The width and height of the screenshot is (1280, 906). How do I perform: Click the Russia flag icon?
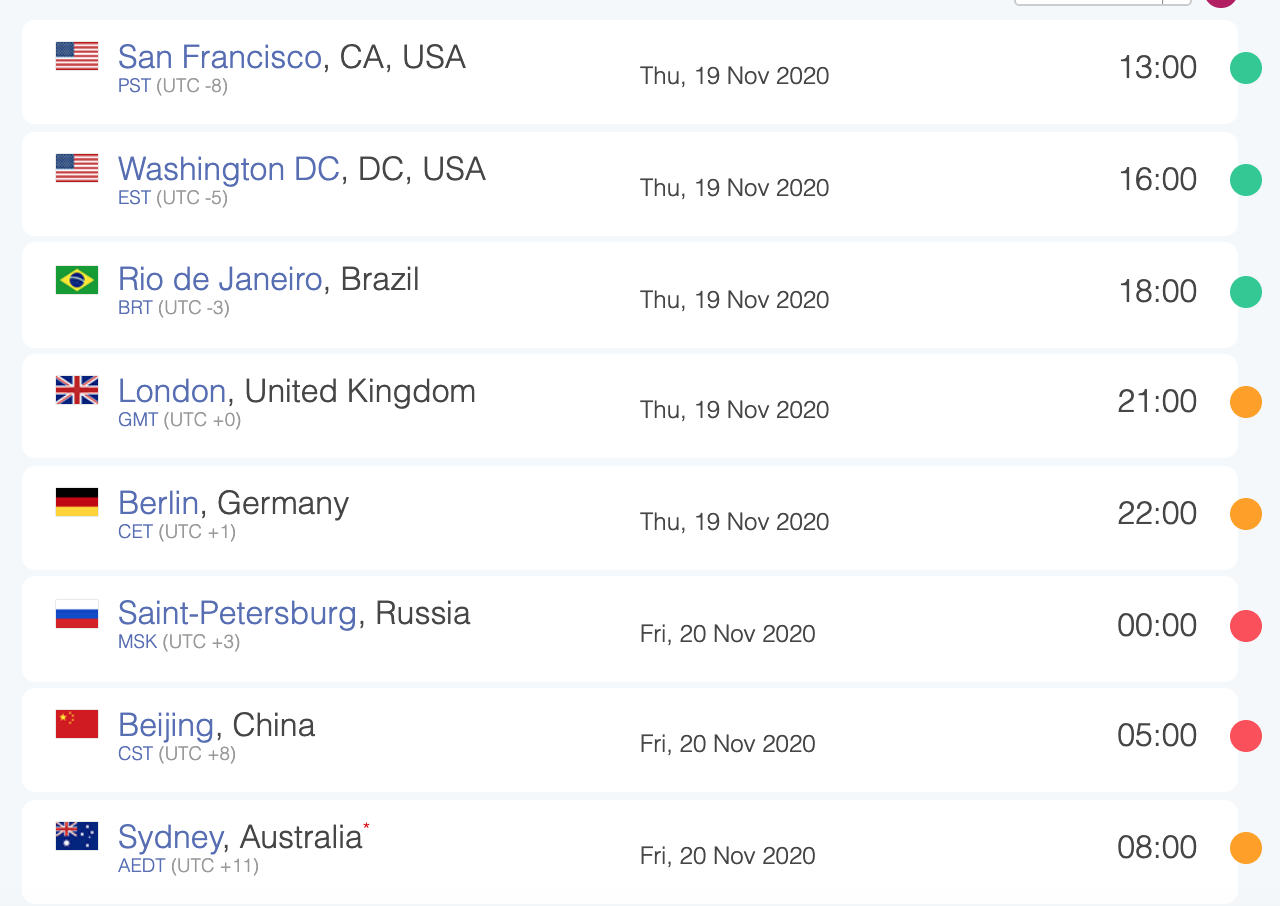pos(77,614)
